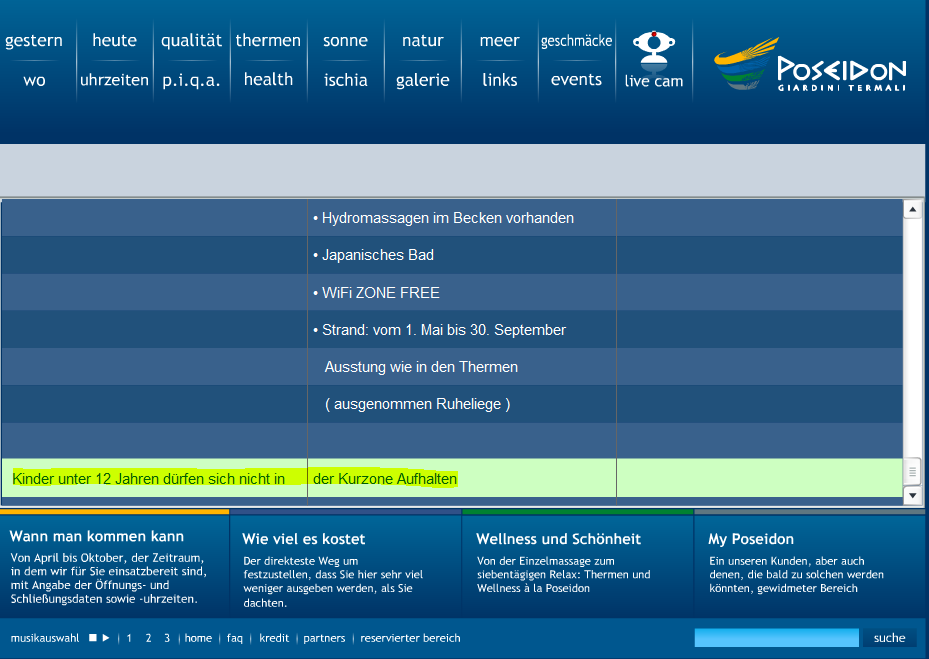This screenshot has width=929, height=659.
Task: Open the galerie menu item
Action: tap(422, 80)
